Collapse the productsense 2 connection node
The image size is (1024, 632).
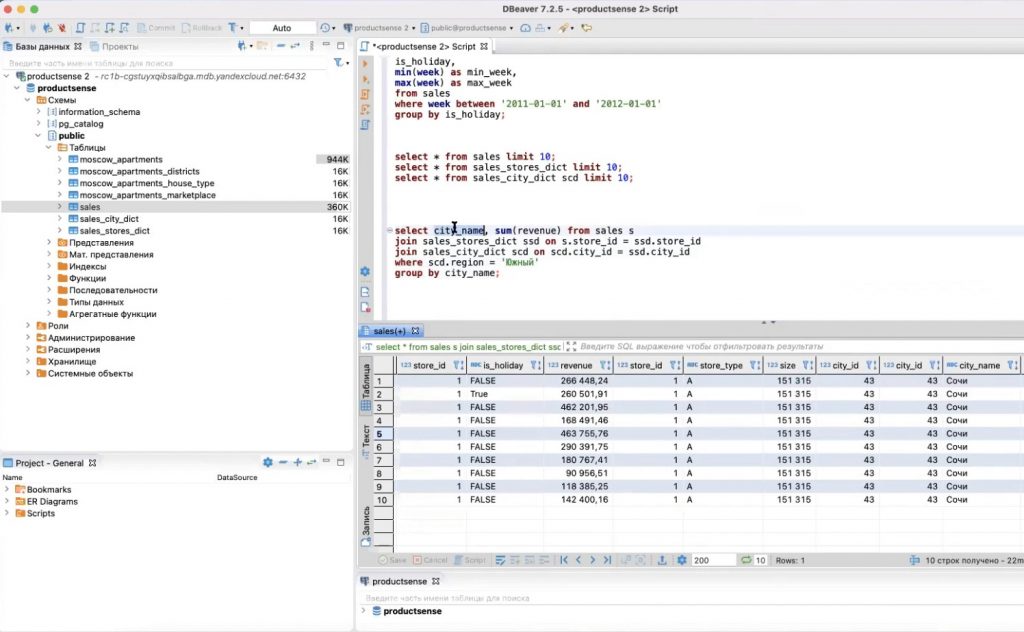pos(7,76)
